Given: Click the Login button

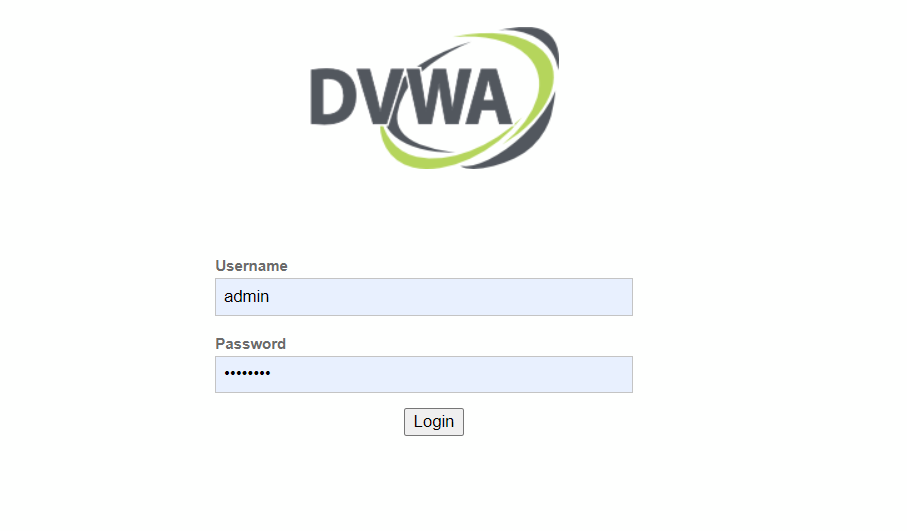Looking at the screenshot, I should (x=434, y=422).
